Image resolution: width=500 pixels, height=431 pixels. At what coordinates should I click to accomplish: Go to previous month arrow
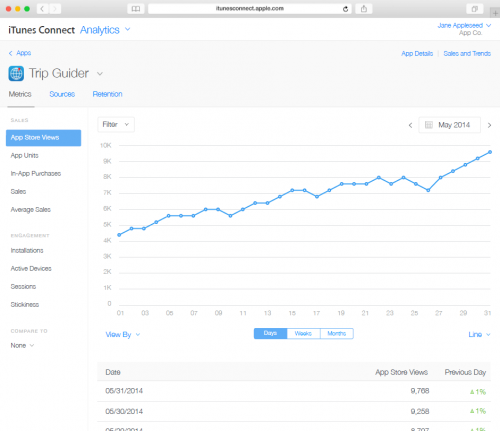pos(410,125)
